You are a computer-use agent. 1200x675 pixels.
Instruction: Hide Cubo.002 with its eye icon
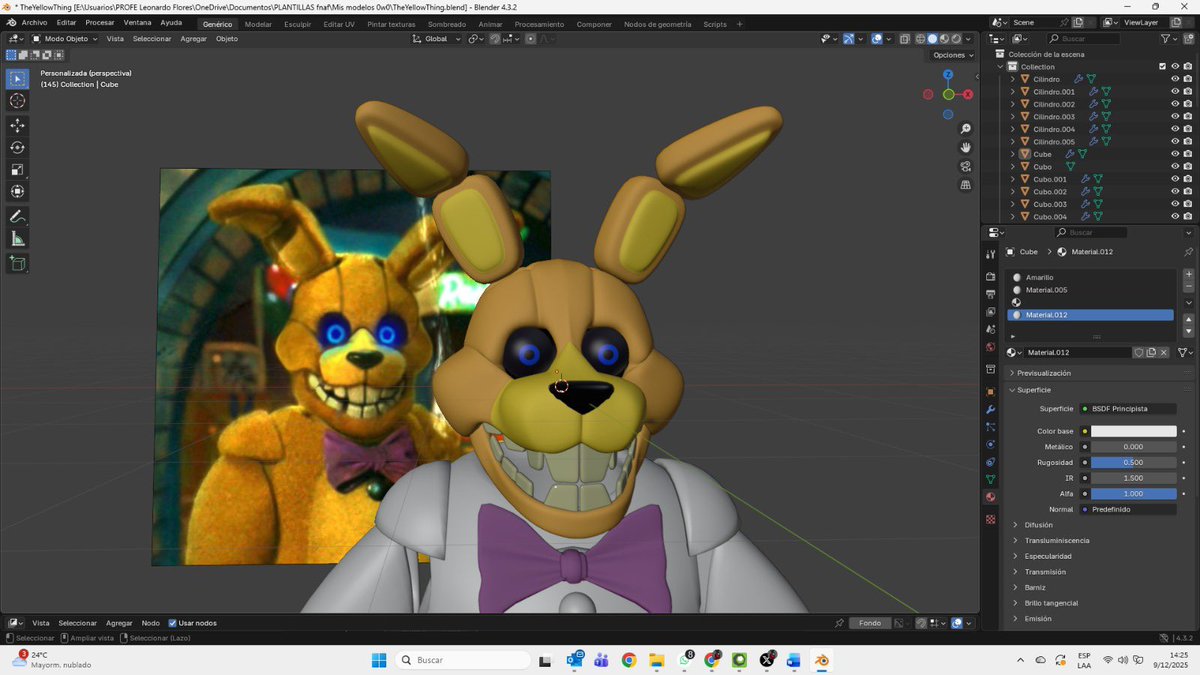(1175, 192)
